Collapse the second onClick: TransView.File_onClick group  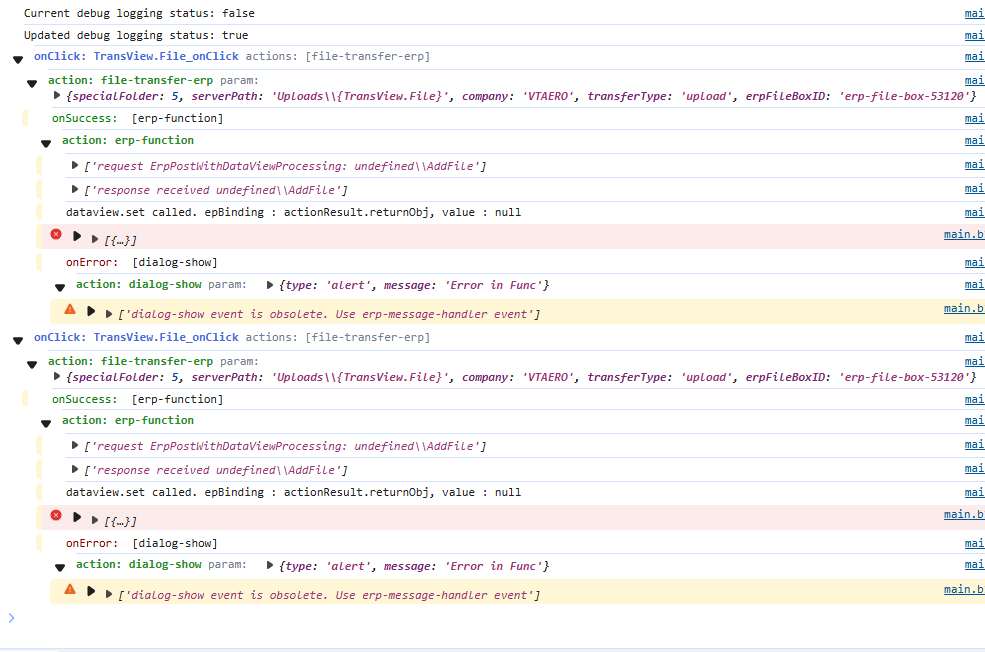point(18,340)
